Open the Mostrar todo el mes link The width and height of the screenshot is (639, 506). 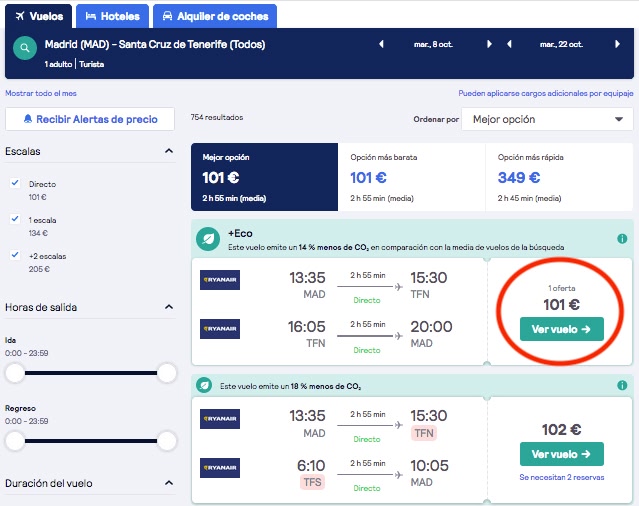(x=41, y=93)
